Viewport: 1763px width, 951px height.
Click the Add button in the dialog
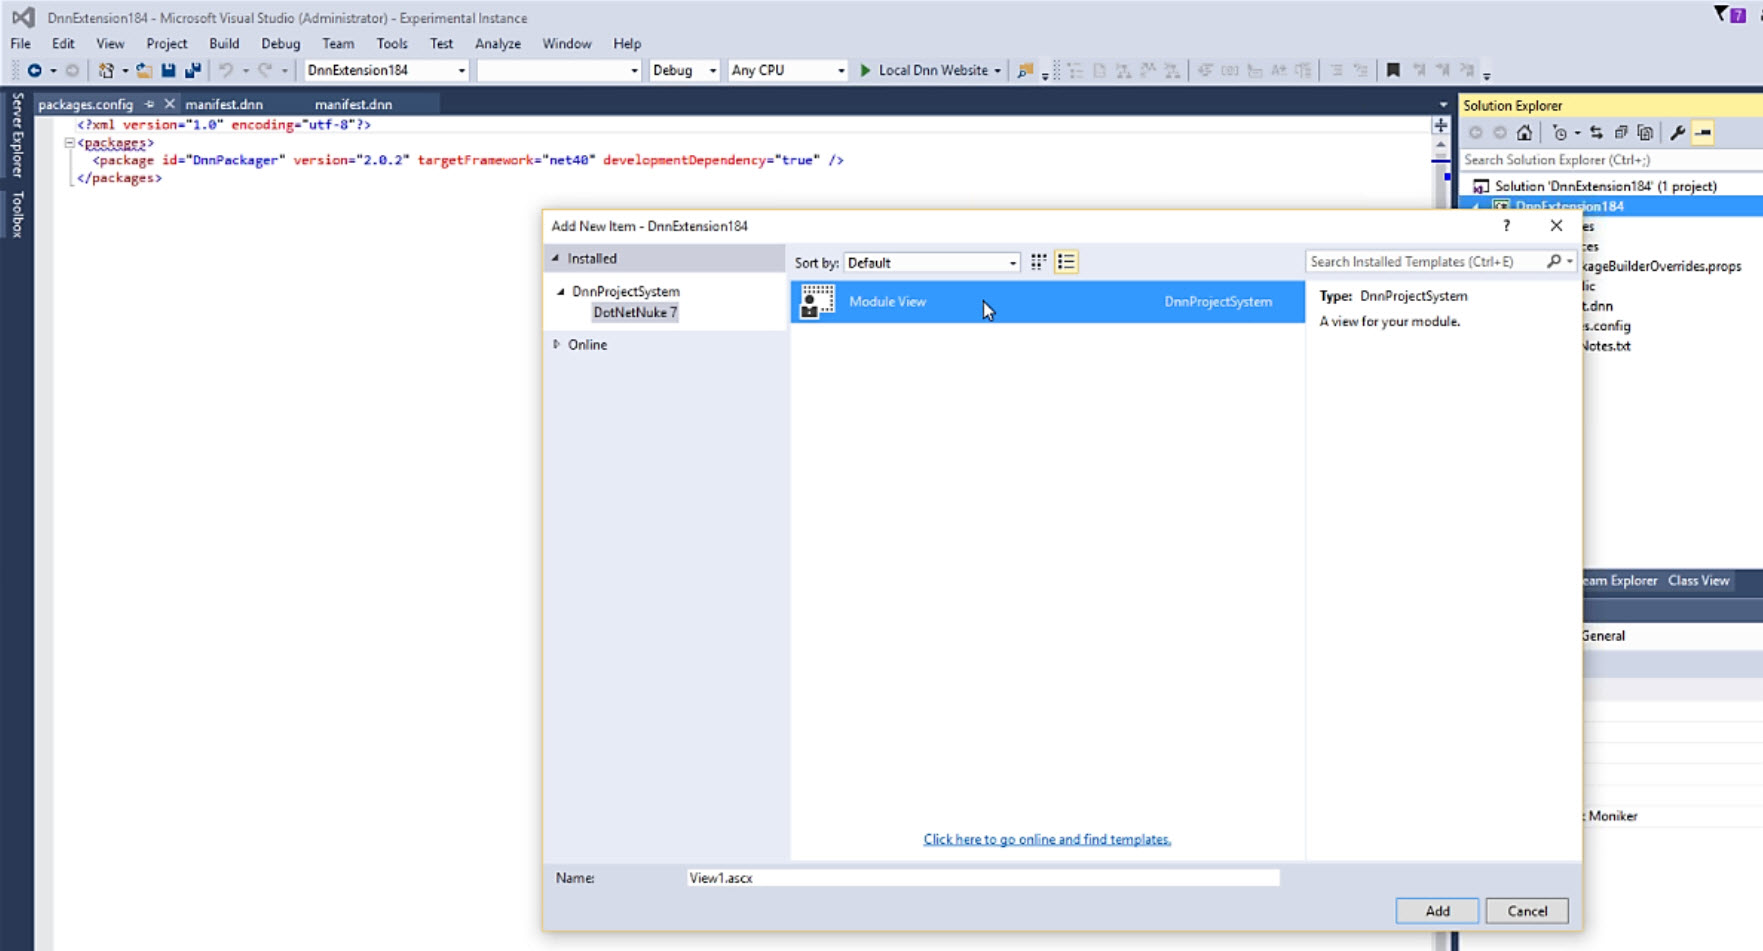point(1437,911)
